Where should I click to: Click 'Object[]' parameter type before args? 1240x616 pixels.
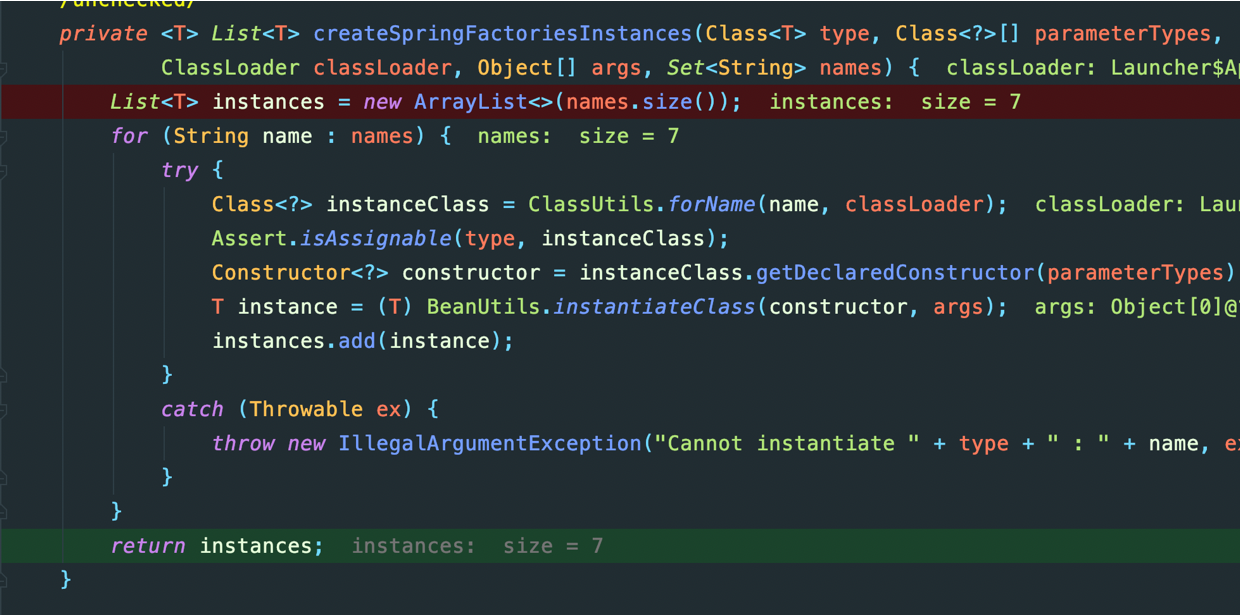(x=527, y=68)
